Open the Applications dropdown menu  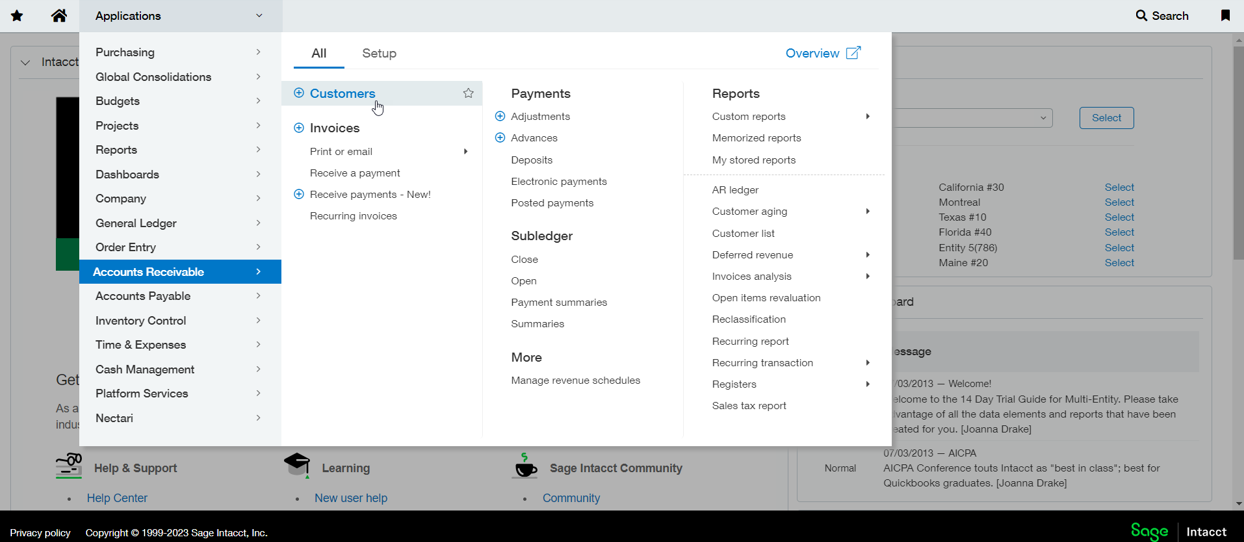(180, 16)
